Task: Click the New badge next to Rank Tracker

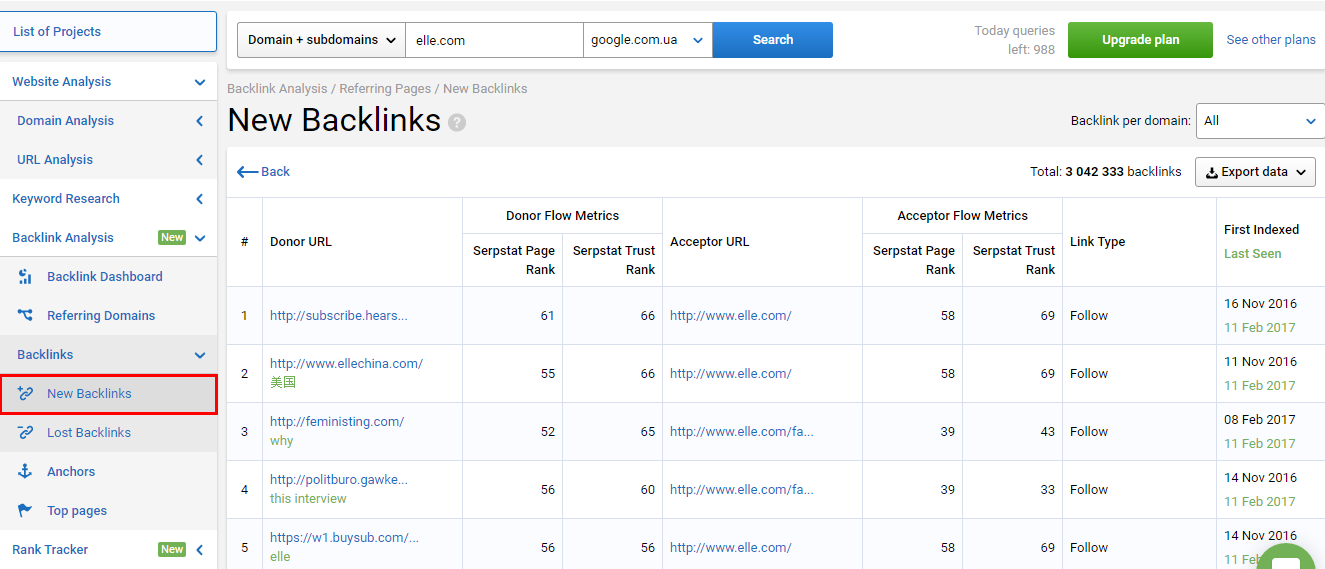Action: coord(172,550)
